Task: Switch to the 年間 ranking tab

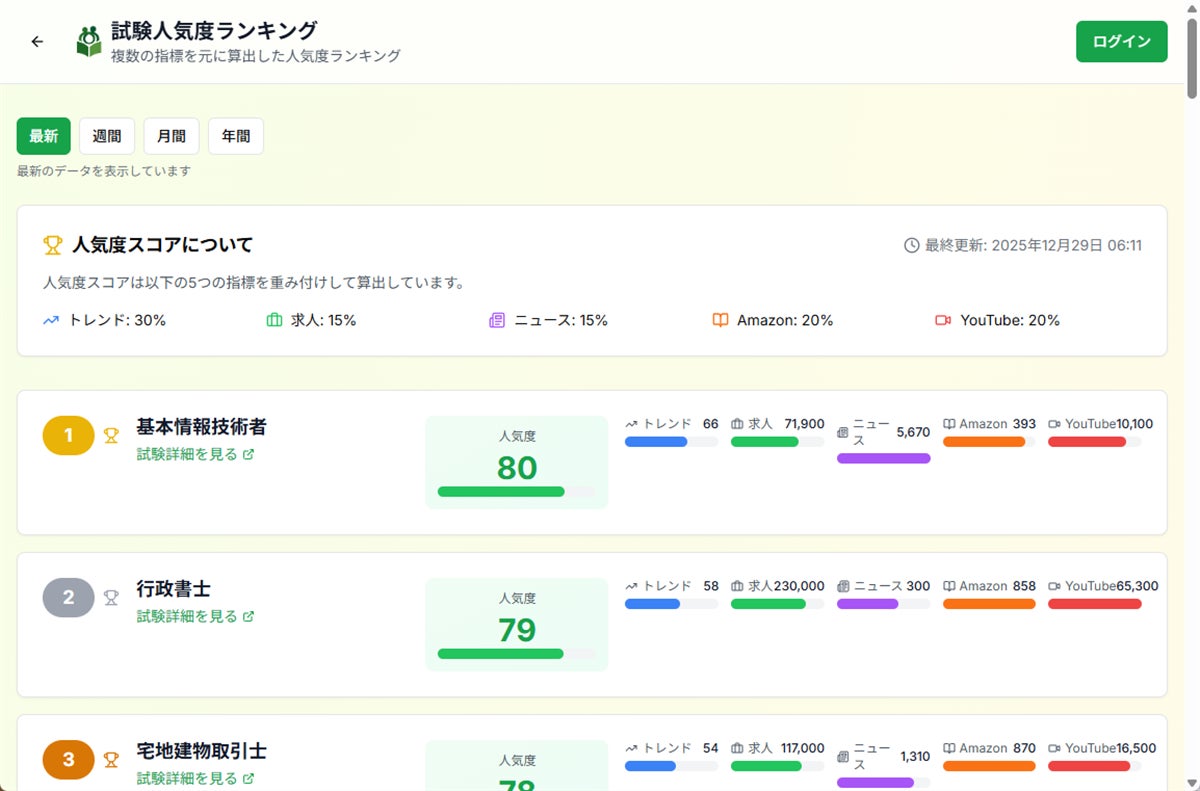Action: click(x=236, y=136)
